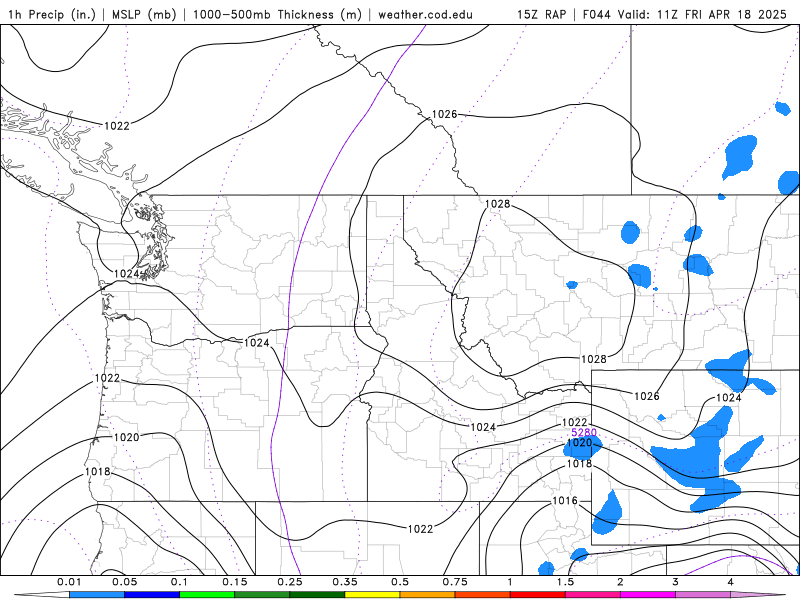Image resolution: width=800 pixels, height=600 pixels.
Task: Click the purple 5280 thickness label
Action: coord(584,433)
